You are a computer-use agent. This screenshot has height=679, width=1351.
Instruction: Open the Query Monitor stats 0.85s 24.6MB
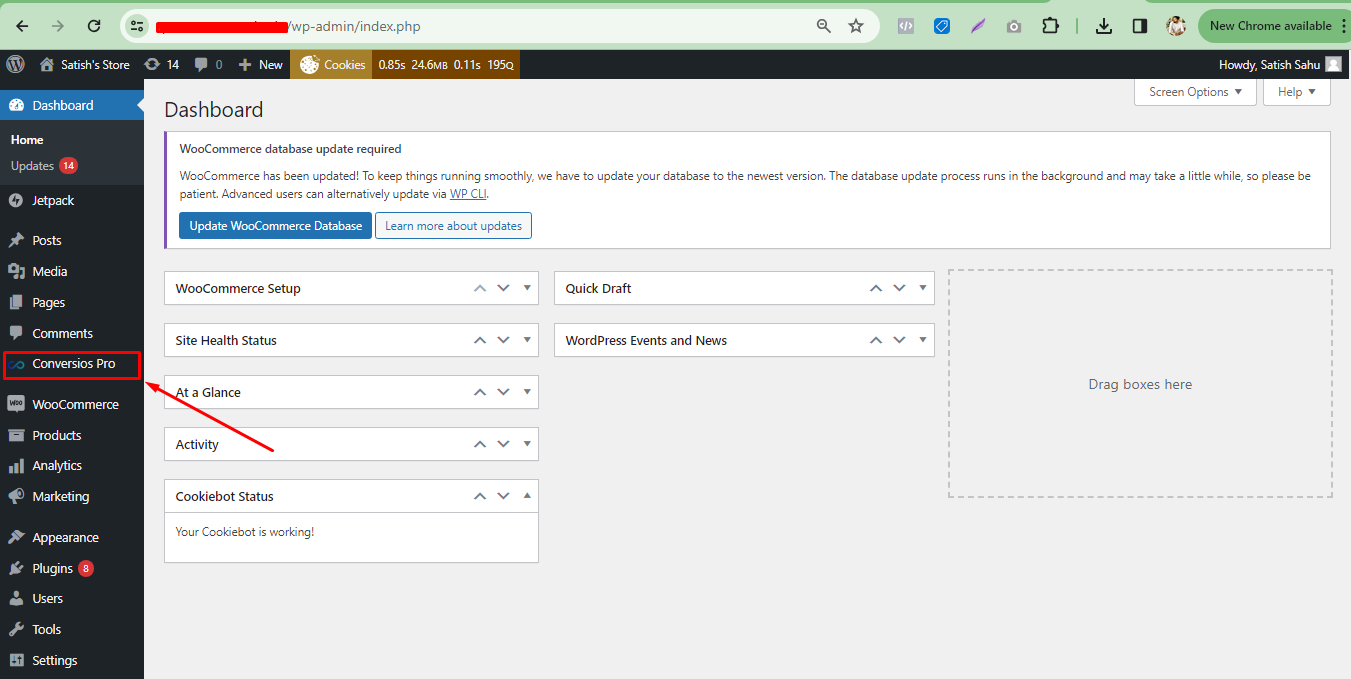(446, 64)
